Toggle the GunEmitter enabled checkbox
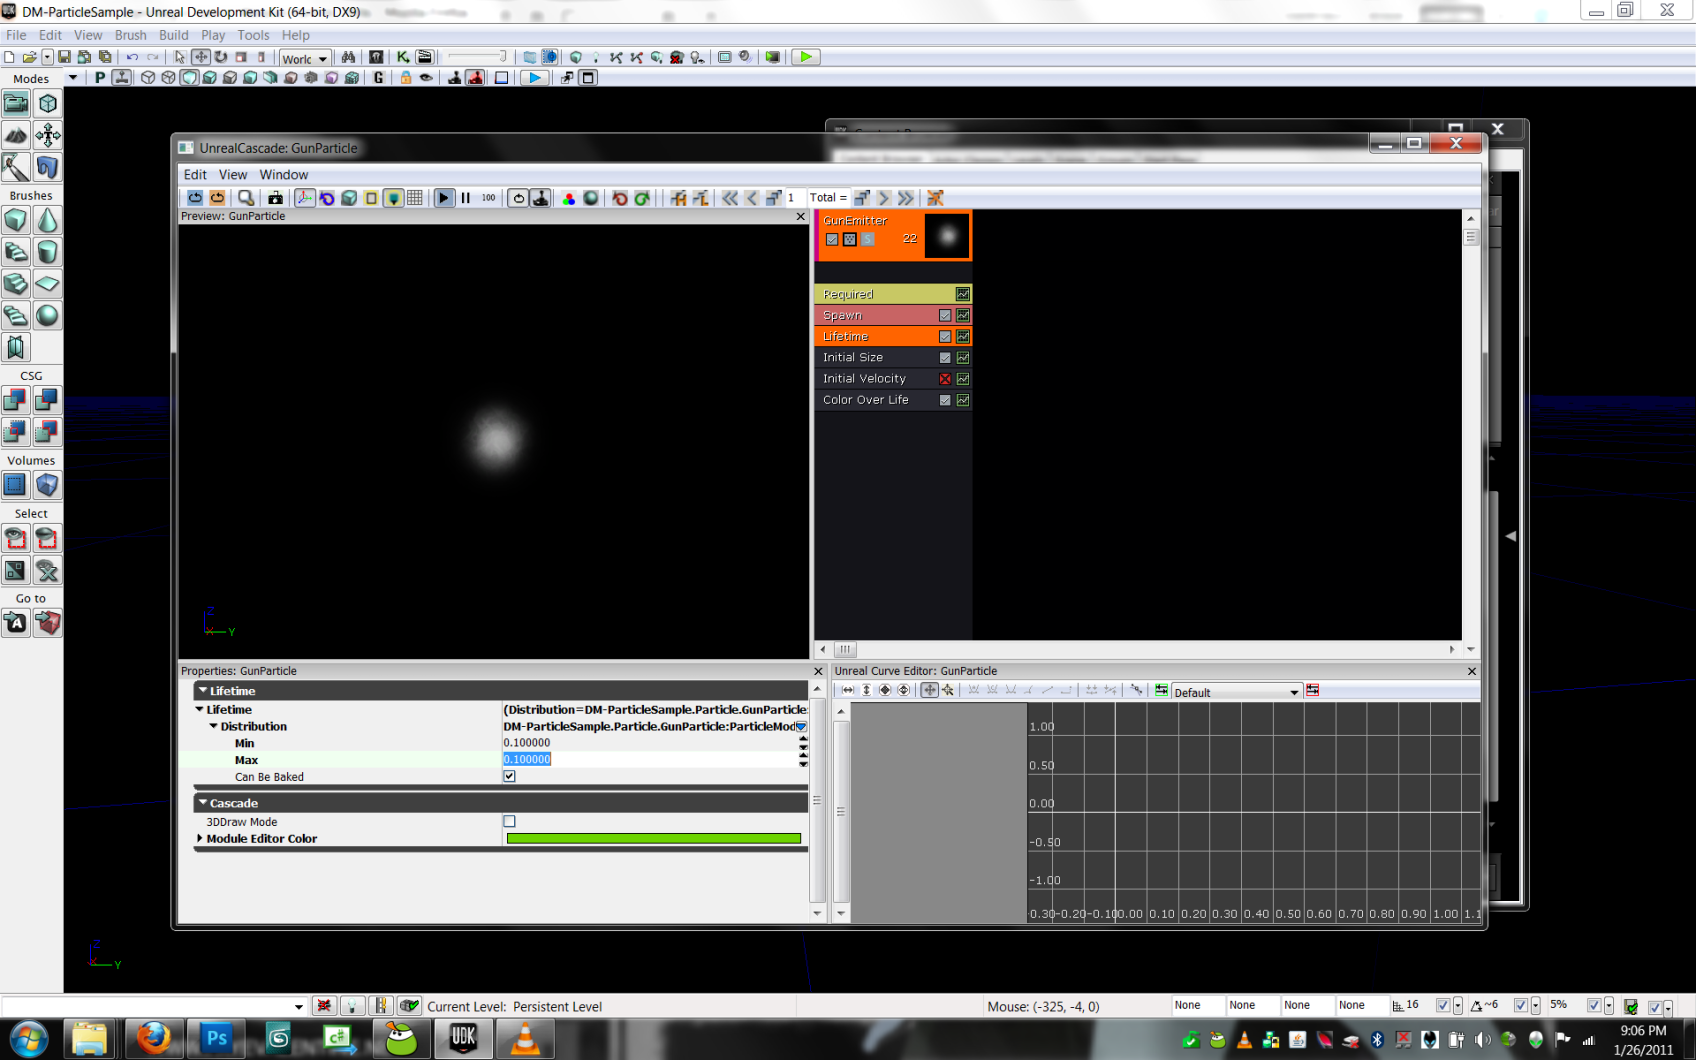This screenshot has width=1696, height=1060. pos(832,239)
